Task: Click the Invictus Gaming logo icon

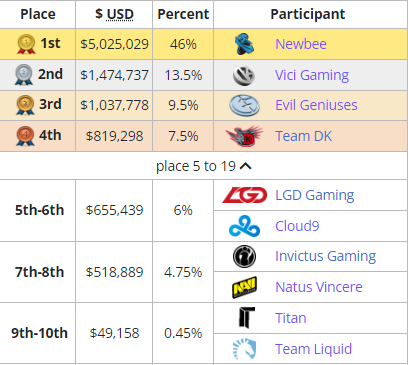Action: click(x=244, y=257)
